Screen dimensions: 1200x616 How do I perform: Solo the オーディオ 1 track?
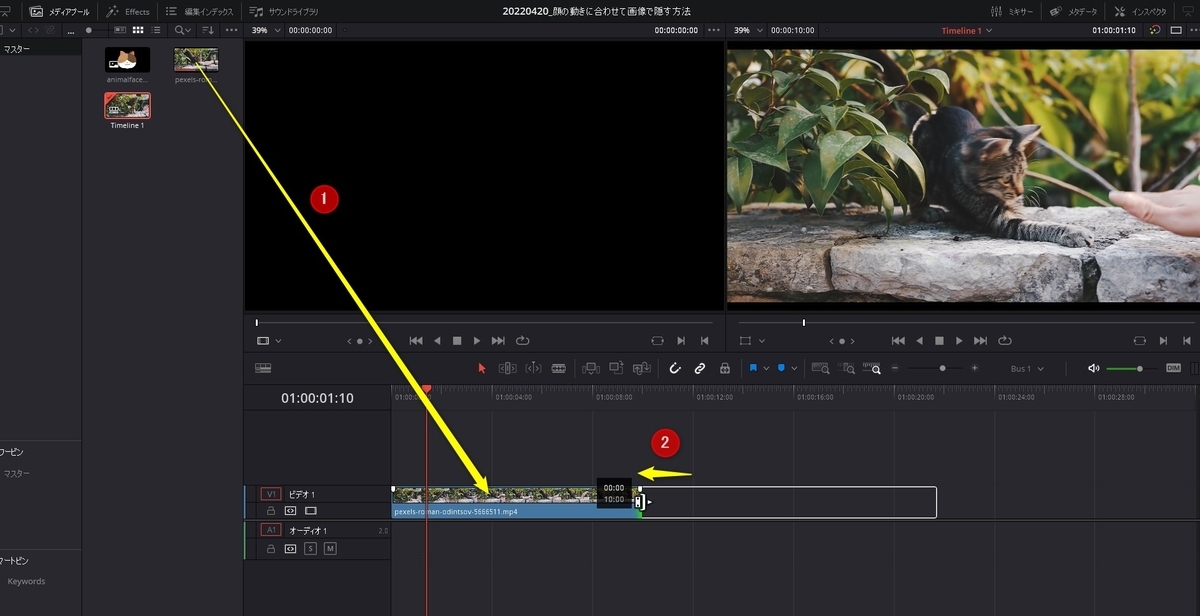click(x=311, y=549)
